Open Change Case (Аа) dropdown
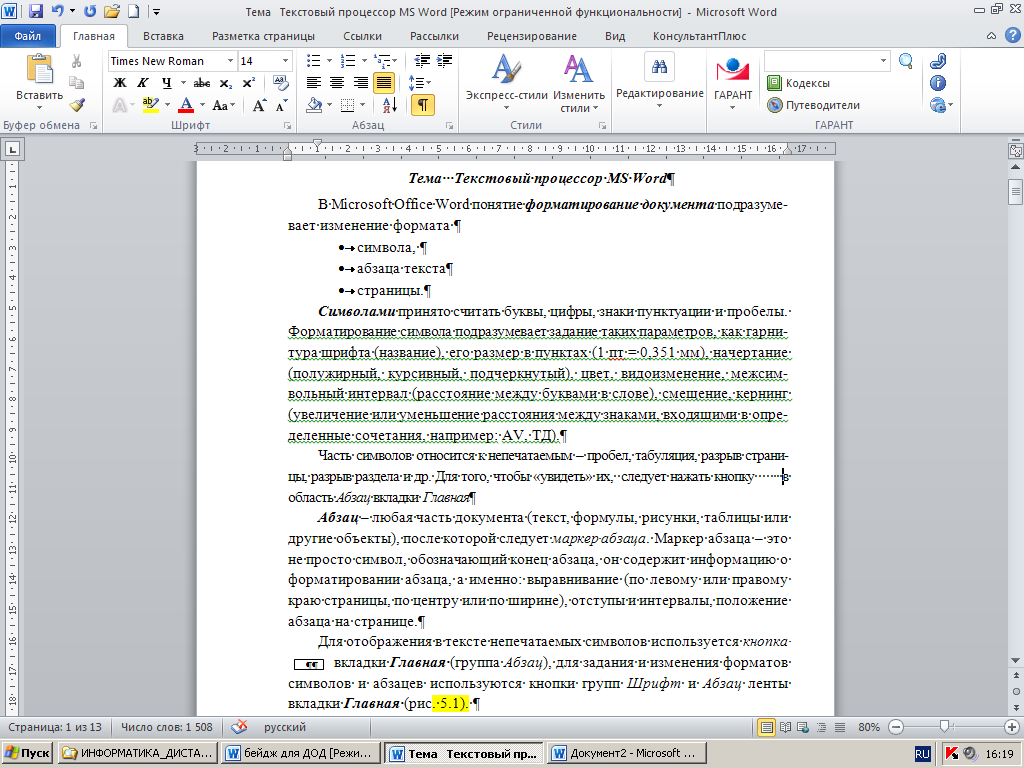The image size is (1024, 768). point(224,105)
